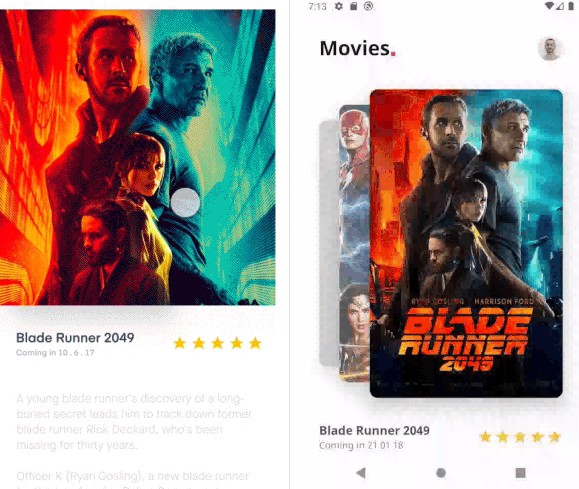
Task: Tap the first star in detail rating
Action: pos(180,343)
